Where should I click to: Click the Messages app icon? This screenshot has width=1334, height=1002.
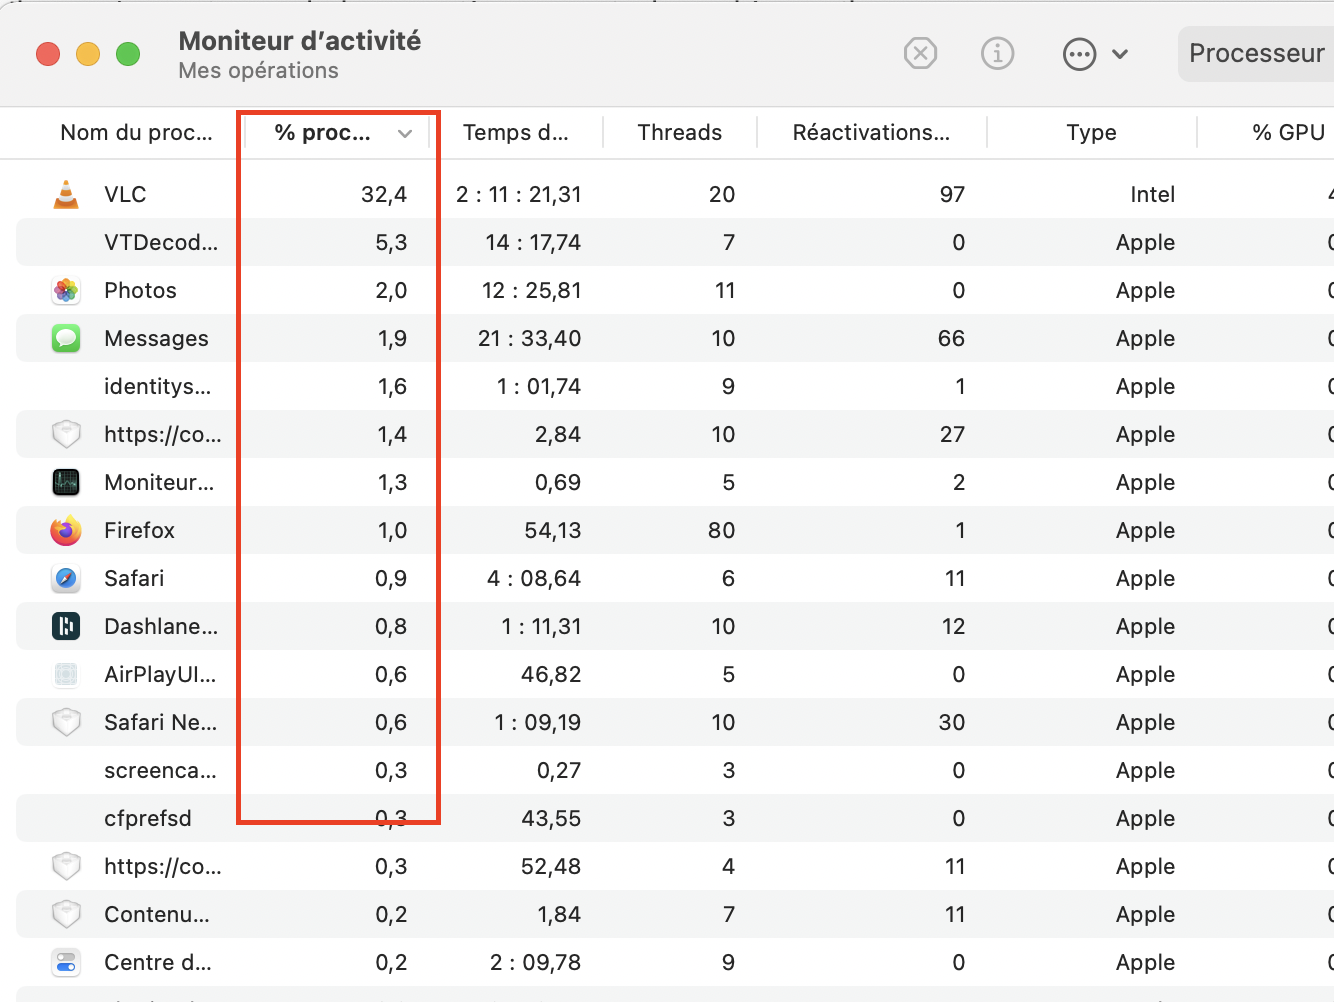pos(66,338)
